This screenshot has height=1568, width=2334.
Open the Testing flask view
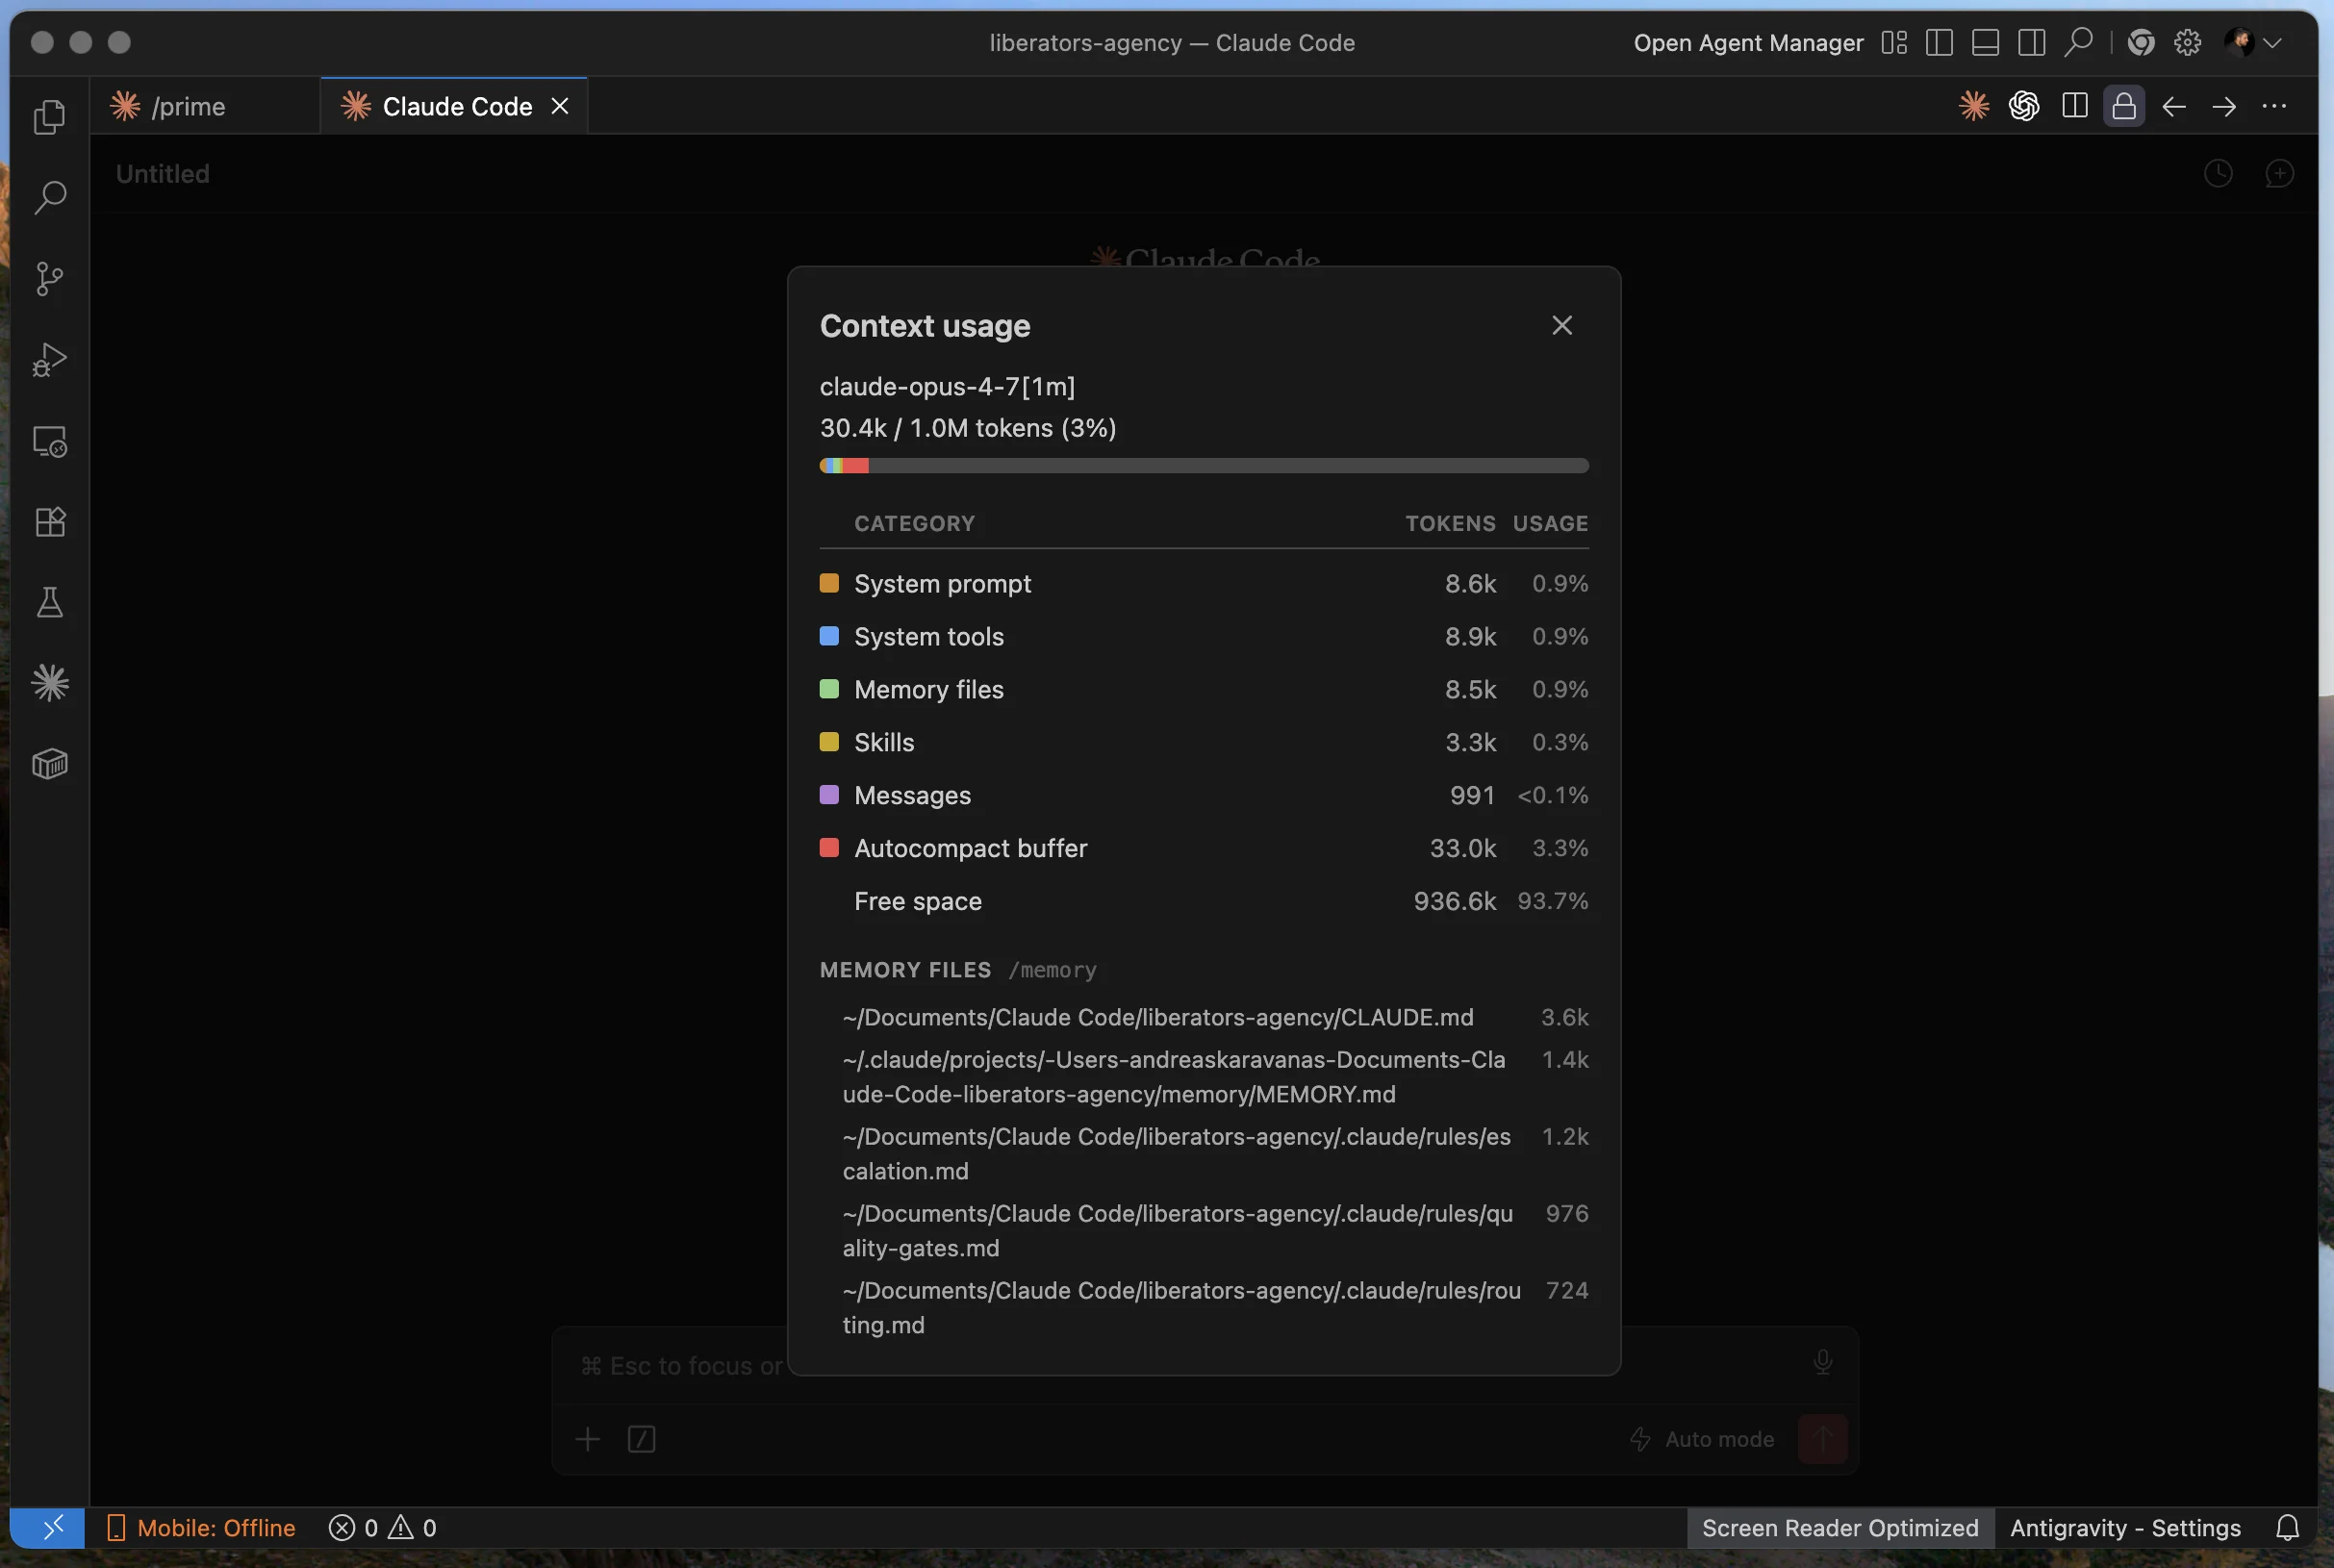point(49,602)
